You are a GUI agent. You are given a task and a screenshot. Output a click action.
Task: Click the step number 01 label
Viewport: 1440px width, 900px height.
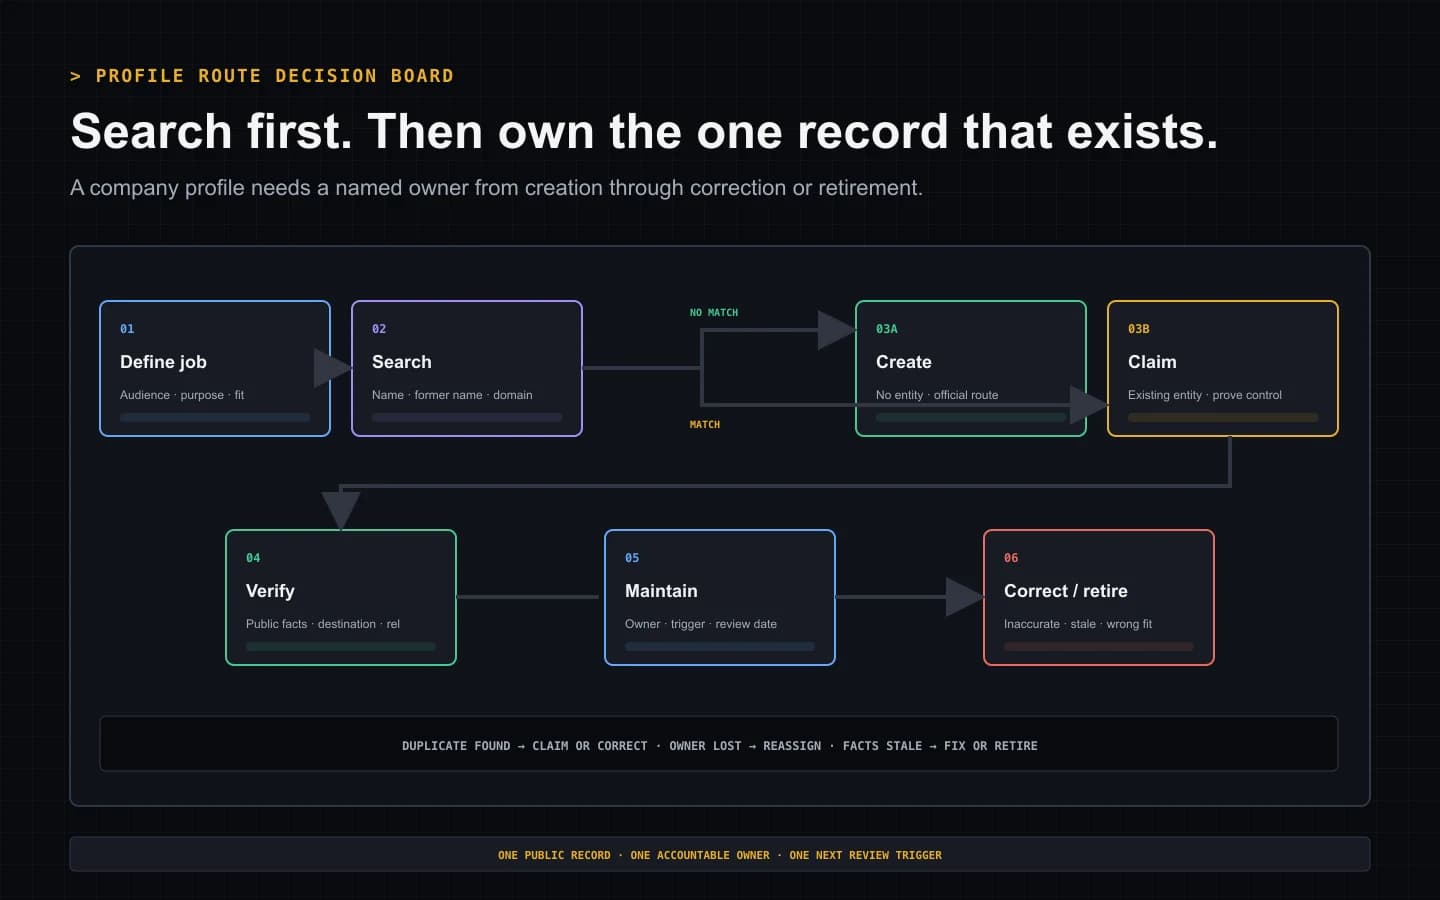pyautogui.click(x=127, y=329)
